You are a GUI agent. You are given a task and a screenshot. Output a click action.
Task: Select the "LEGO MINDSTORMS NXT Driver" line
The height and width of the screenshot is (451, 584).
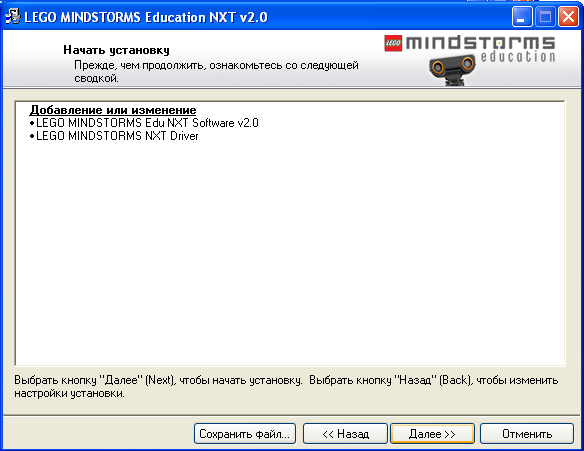click(x=114, y=136)
